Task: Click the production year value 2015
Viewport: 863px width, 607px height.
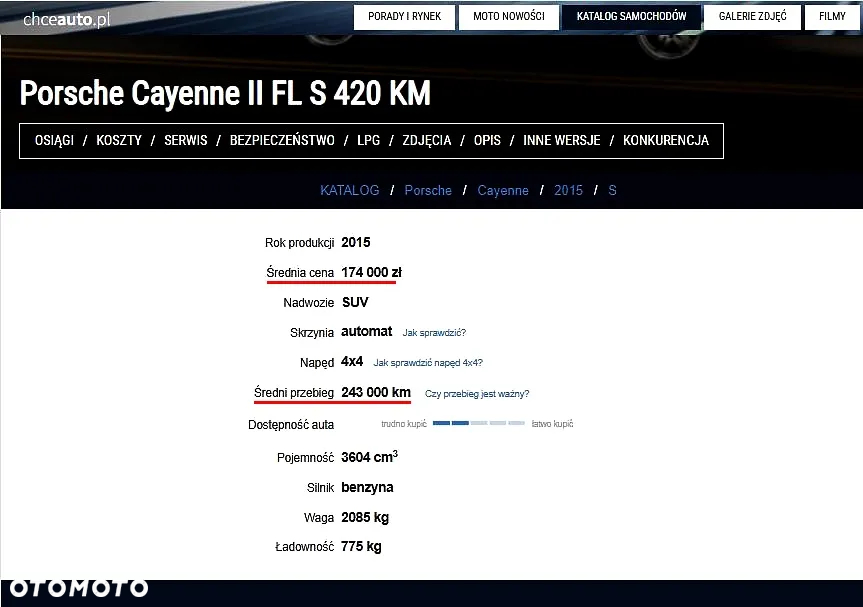Action: 356,243
